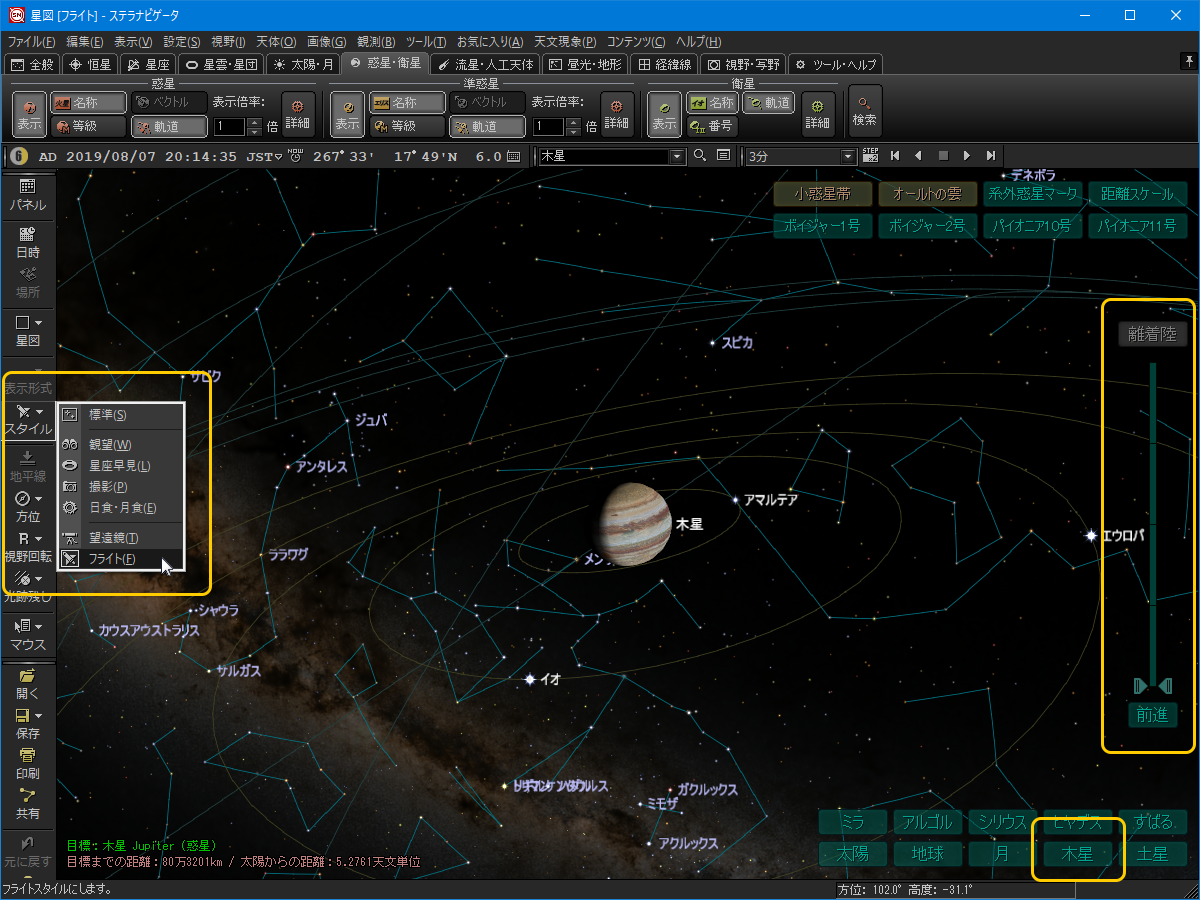Open the 天文現象(P) menu
The height and width of the screenshot is (900, 1200).
[x=565, y=42]
